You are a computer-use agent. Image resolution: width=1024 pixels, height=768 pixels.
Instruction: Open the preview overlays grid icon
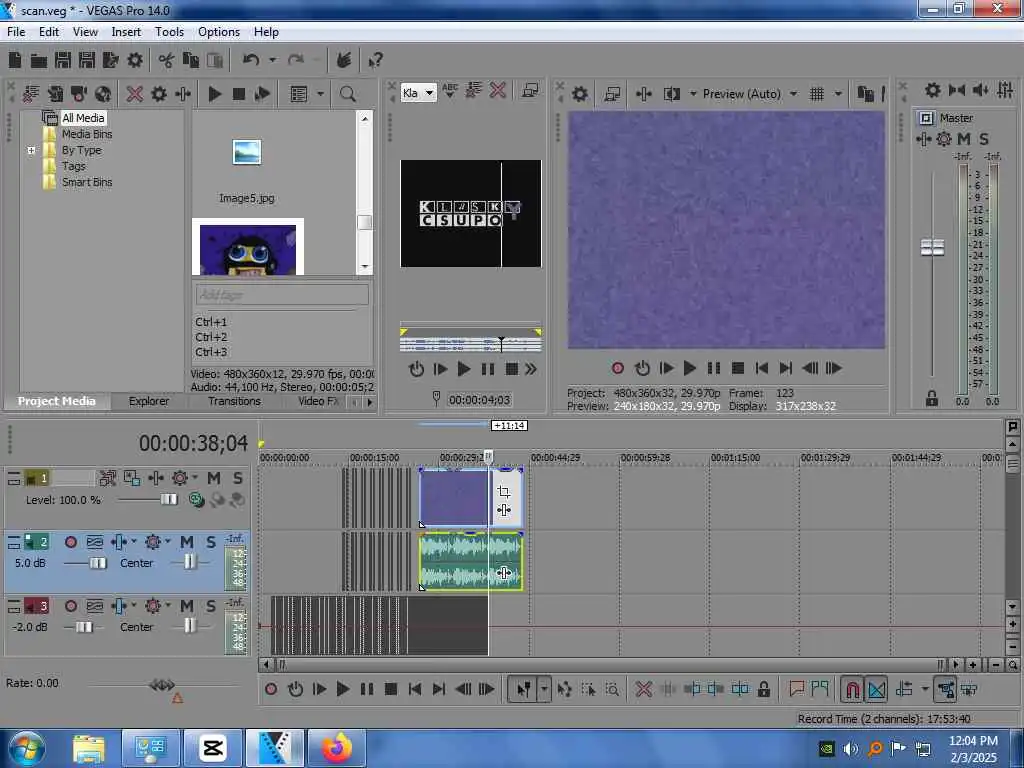(816, 94)
